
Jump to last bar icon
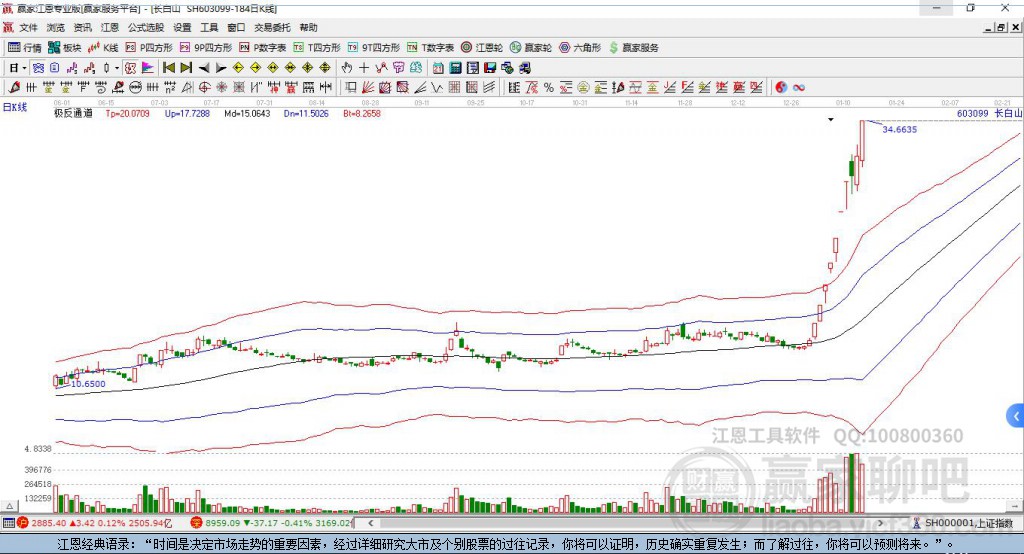[x=186, y=68]
